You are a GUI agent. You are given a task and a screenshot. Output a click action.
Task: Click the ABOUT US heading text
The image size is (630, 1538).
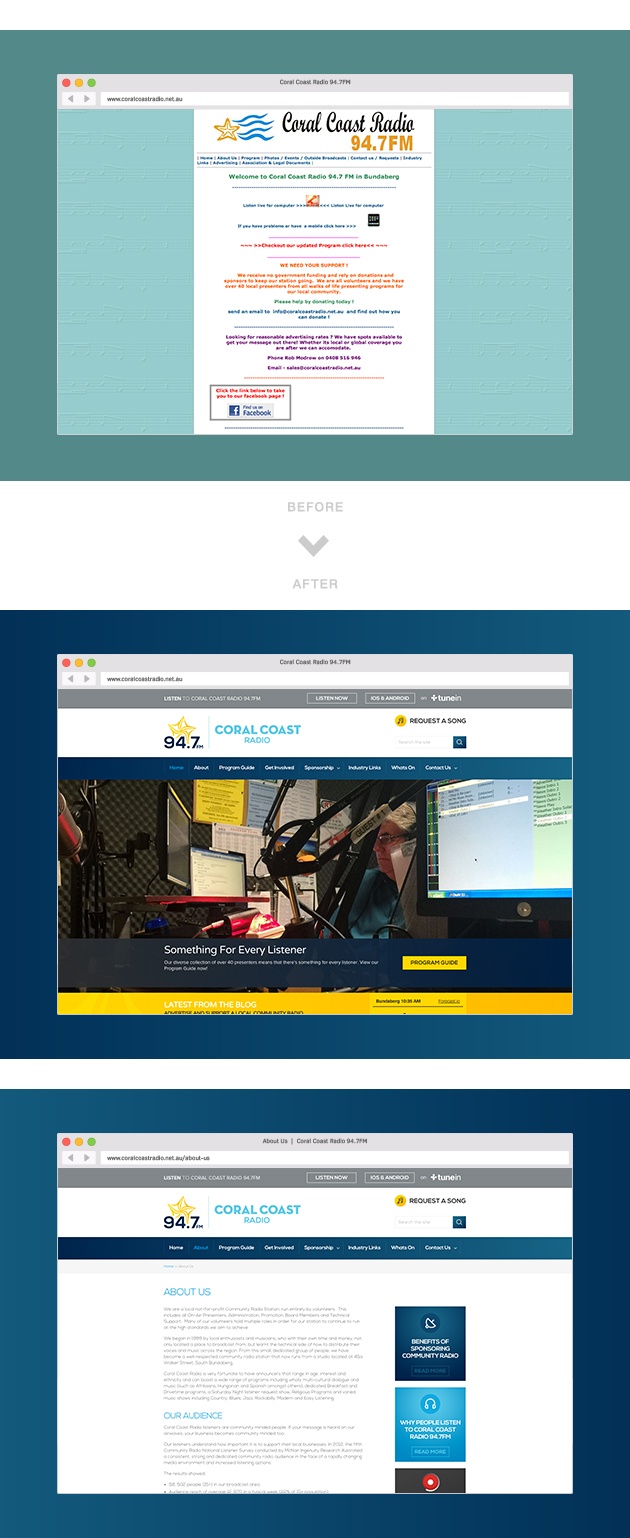tap(187, 1292)
